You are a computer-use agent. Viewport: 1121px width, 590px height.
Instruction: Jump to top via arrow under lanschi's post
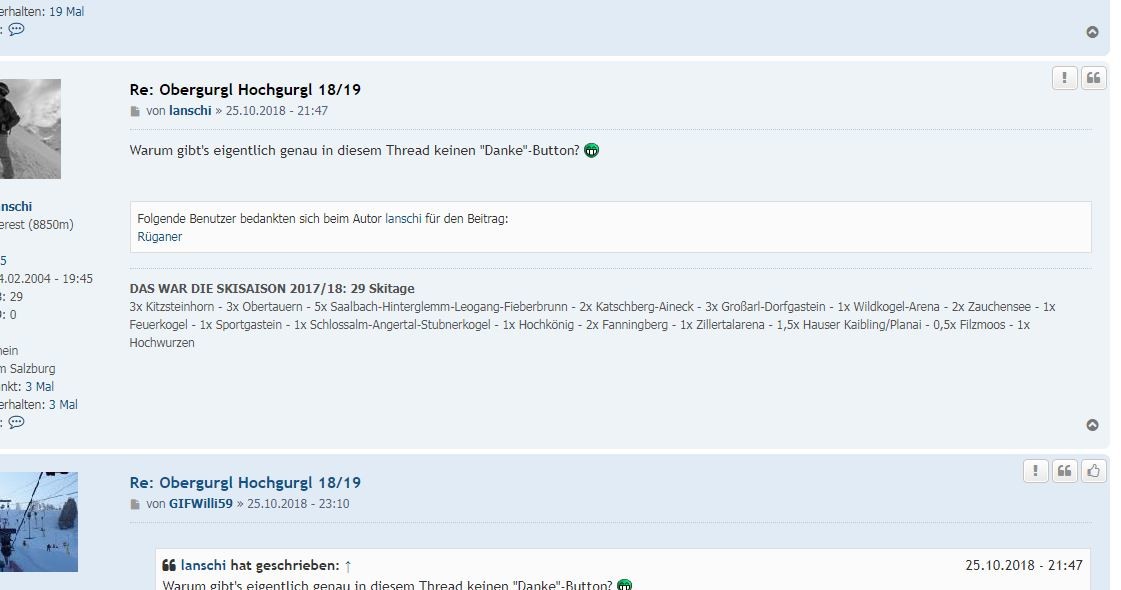(1092, 425)
